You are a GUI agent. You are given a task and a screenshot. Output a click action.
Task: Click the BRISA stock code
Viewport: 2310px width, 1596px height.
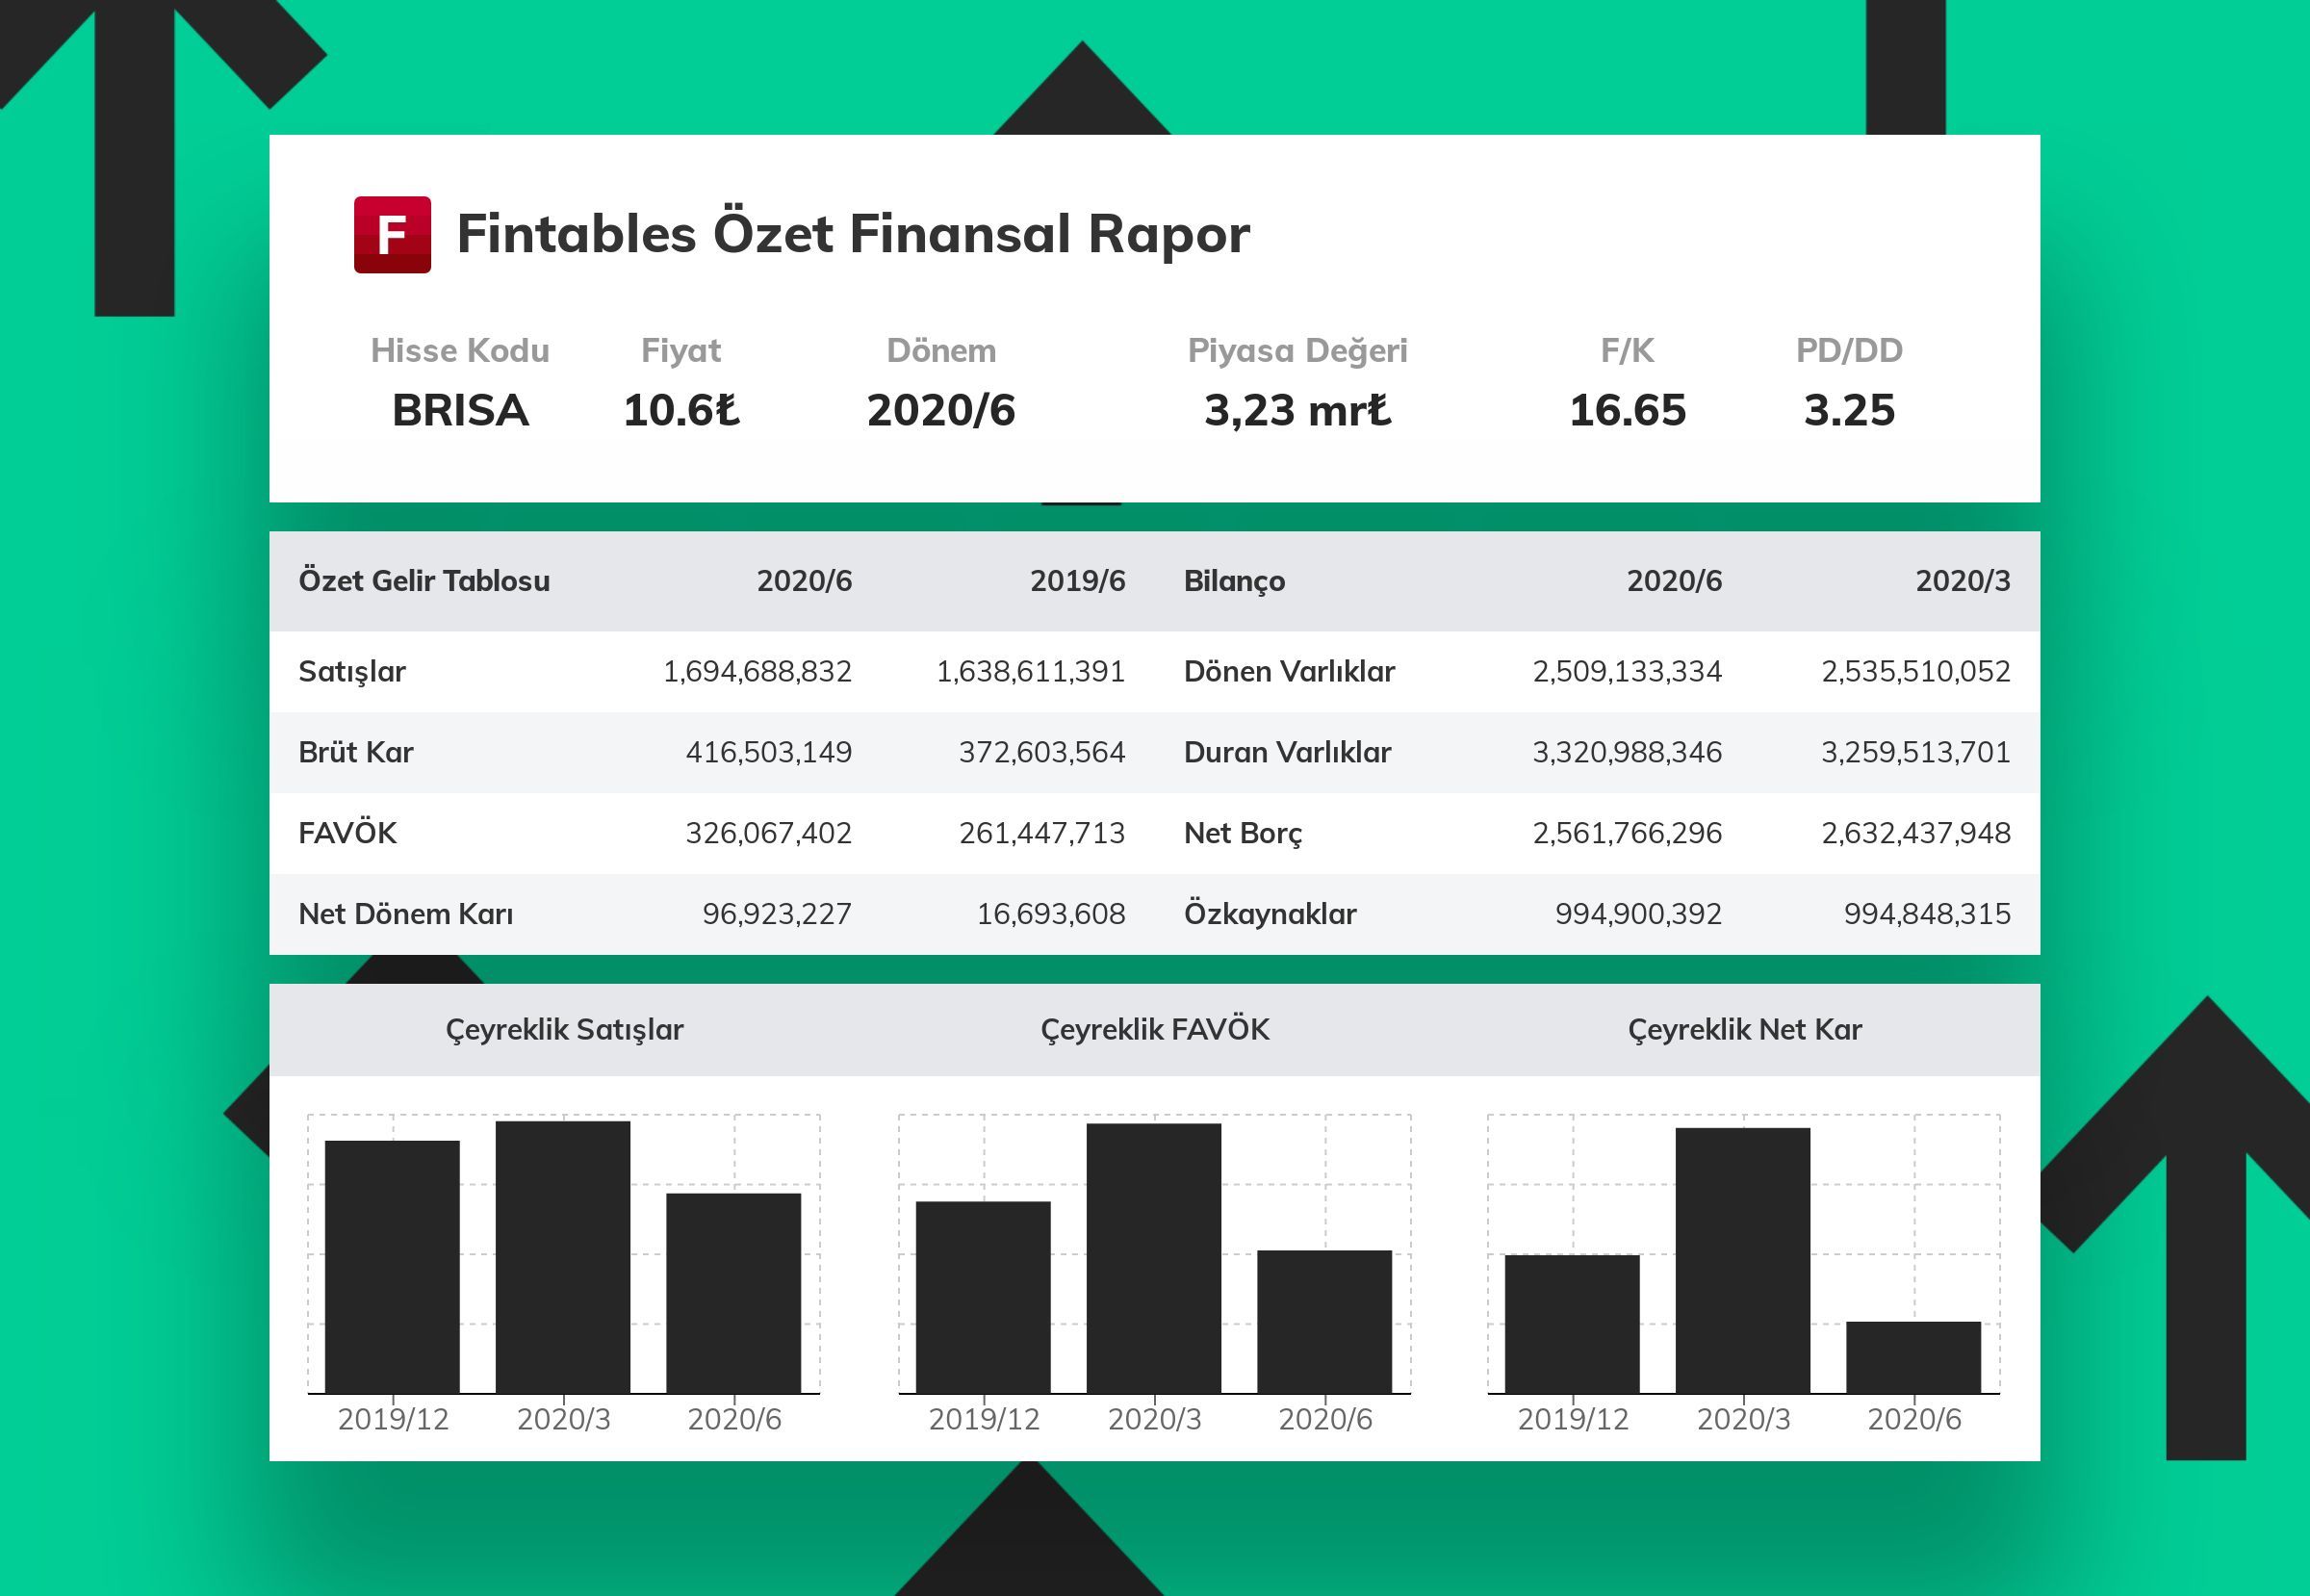[x=460, y=410]
